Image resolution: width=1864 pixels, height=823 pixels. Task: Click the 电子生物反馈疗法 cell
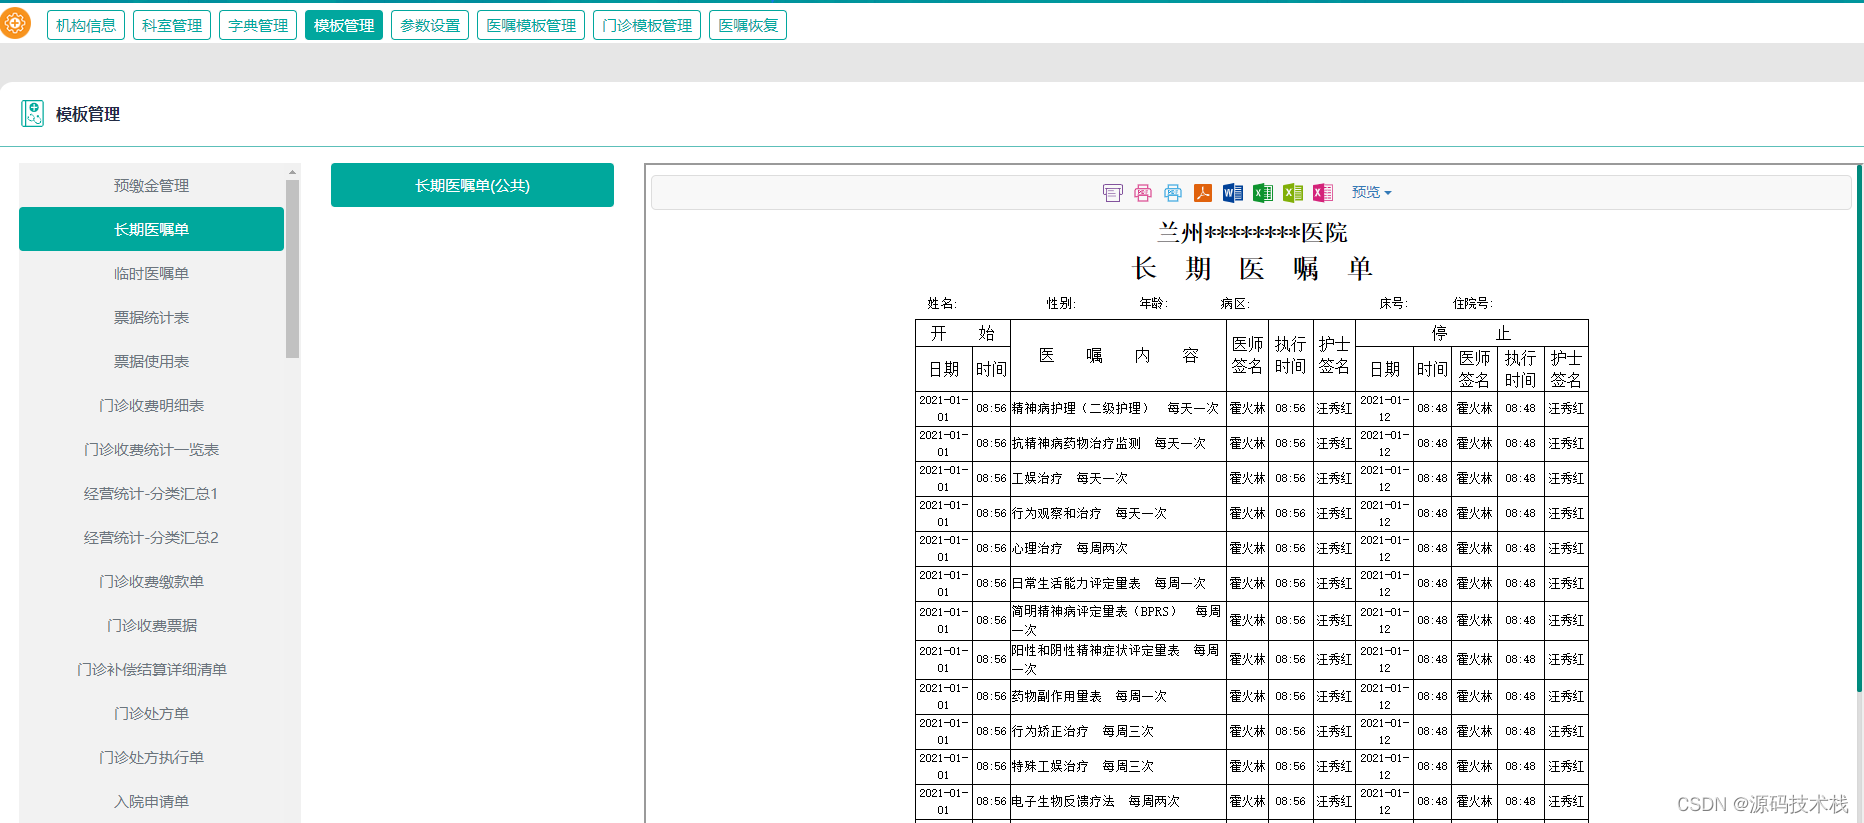click(1118, 801)
